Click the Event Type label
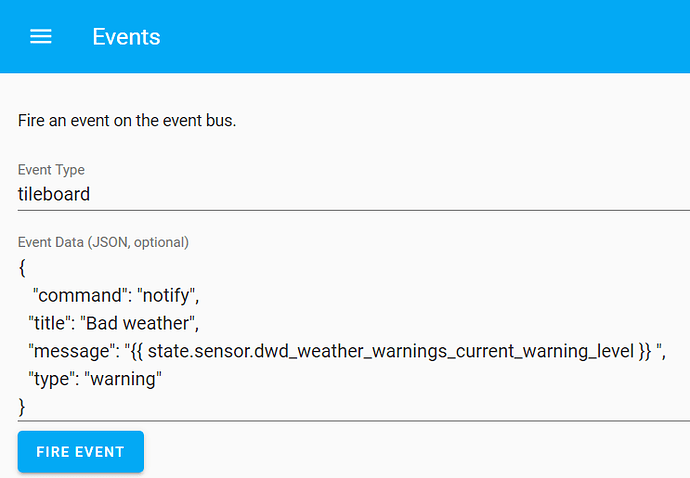The height and width of the screenshot is (478, 690). (x=51, y=170)
